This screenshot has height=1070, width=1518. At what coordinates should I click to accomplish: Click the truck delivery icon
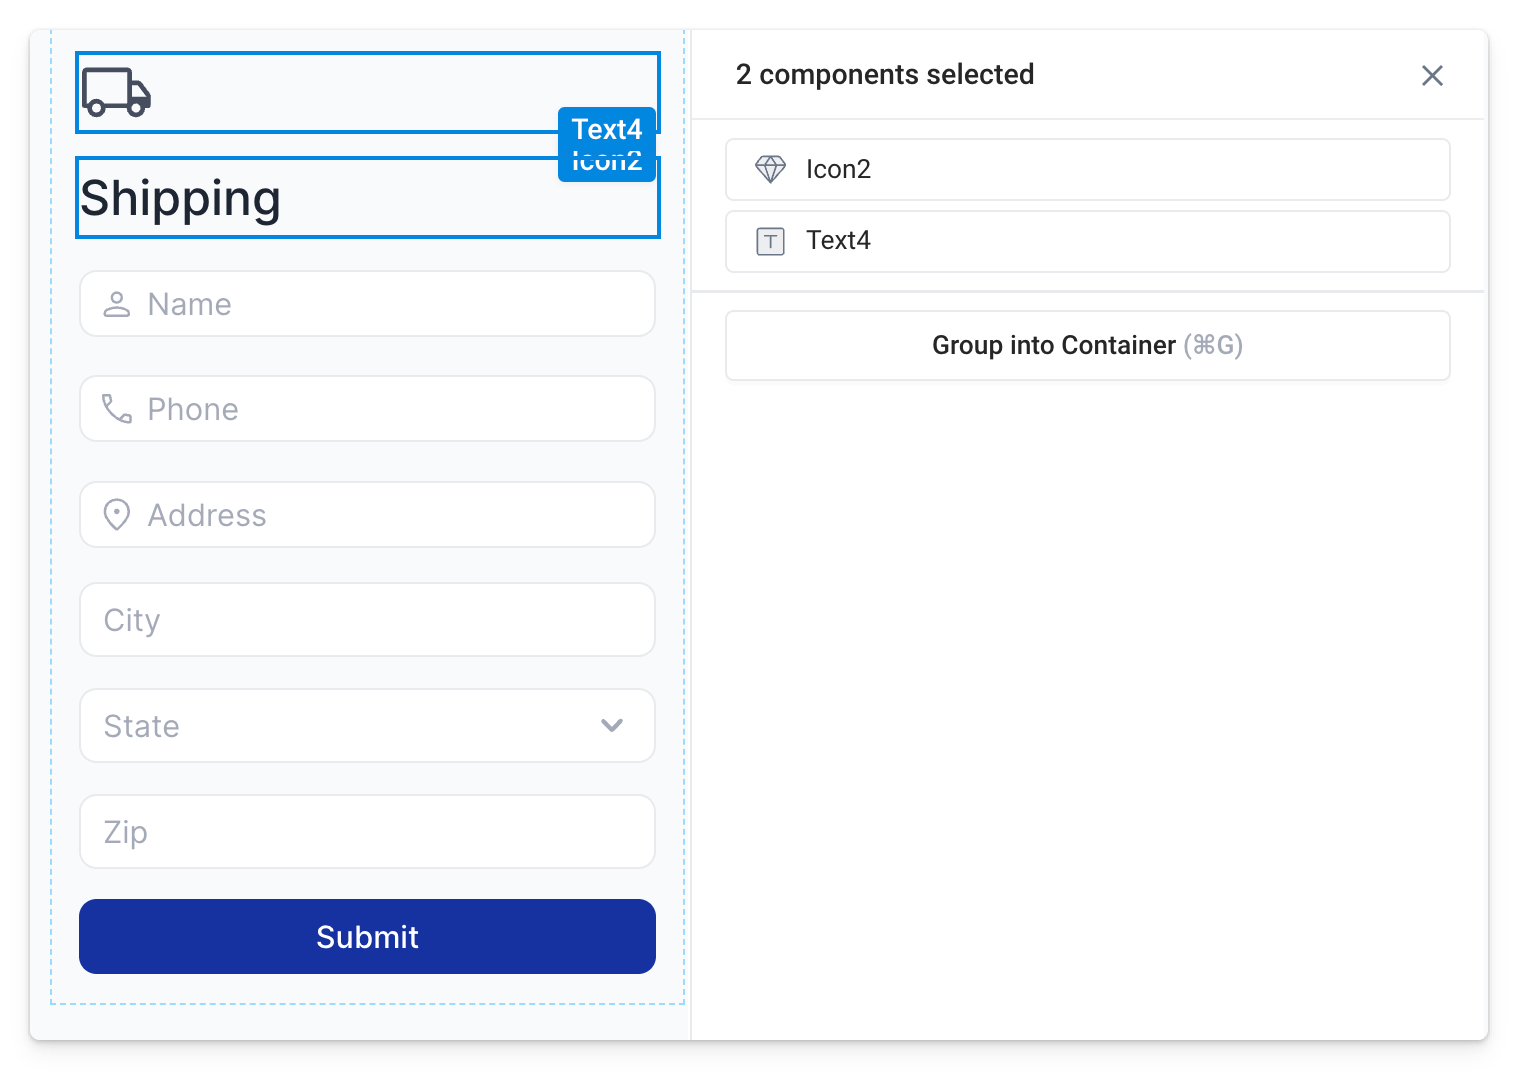[x=117, y=93]
